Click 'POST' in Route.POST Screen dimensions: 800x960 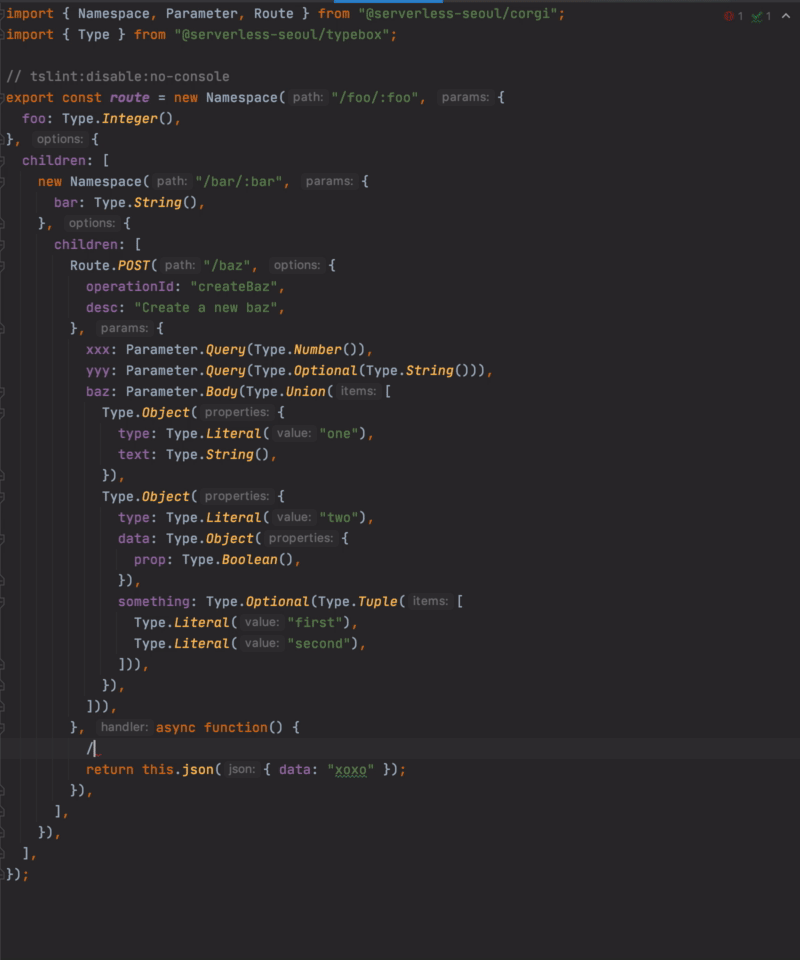point(133,266)
